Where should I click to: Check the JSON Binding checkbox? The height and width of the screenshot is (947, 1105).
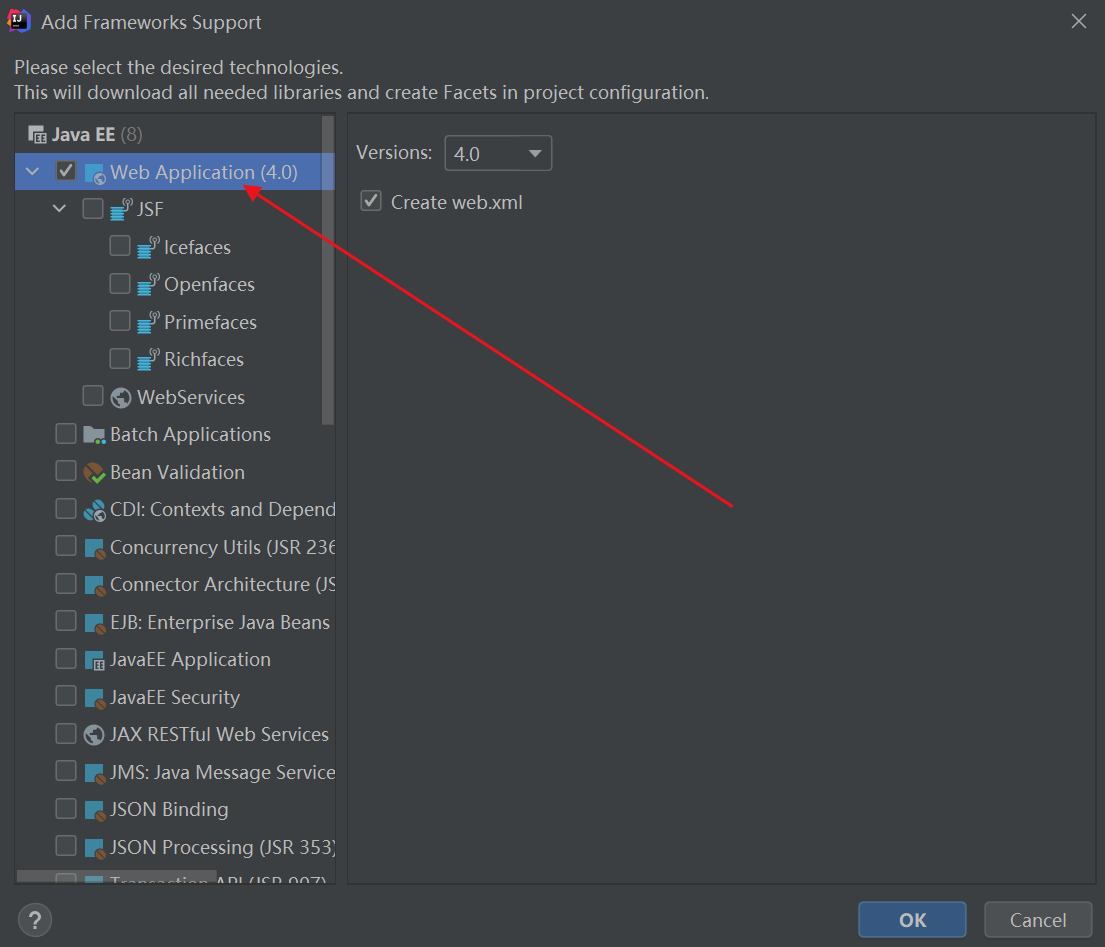tap(66, 808)
